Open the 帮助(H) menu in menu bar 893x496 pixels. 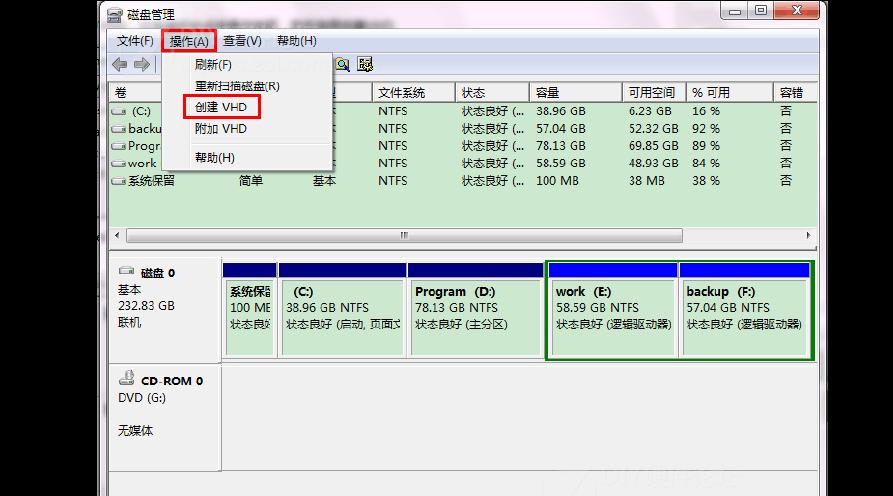297,41
